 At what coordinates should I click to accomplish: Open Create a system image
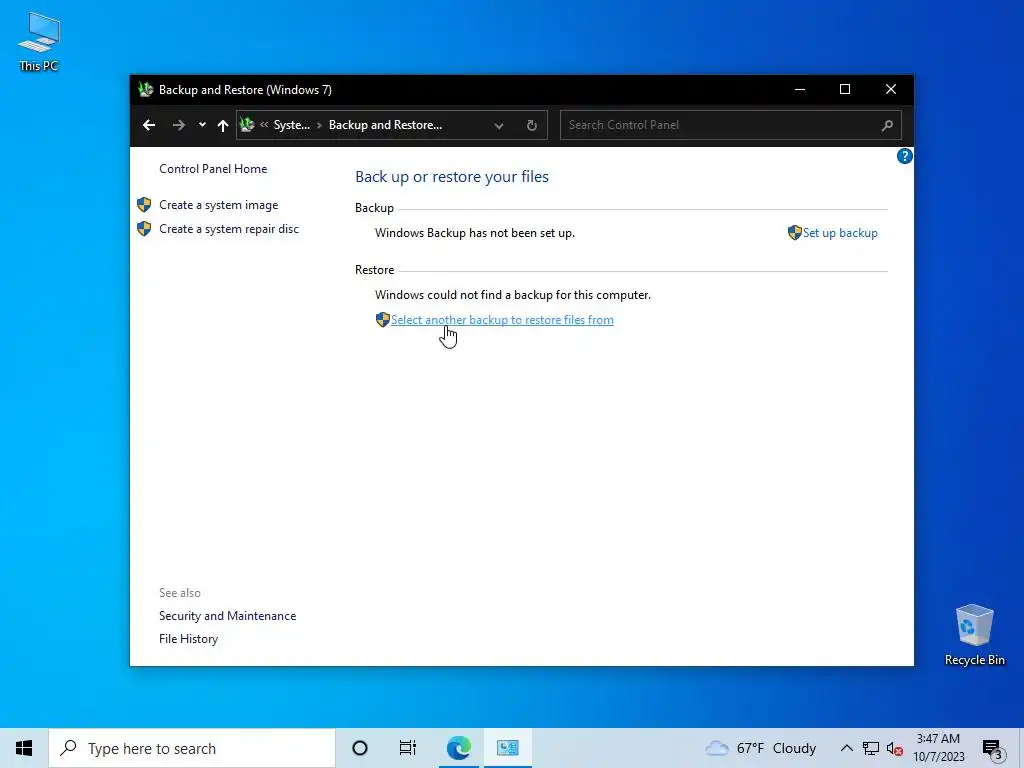click(219, 205)
